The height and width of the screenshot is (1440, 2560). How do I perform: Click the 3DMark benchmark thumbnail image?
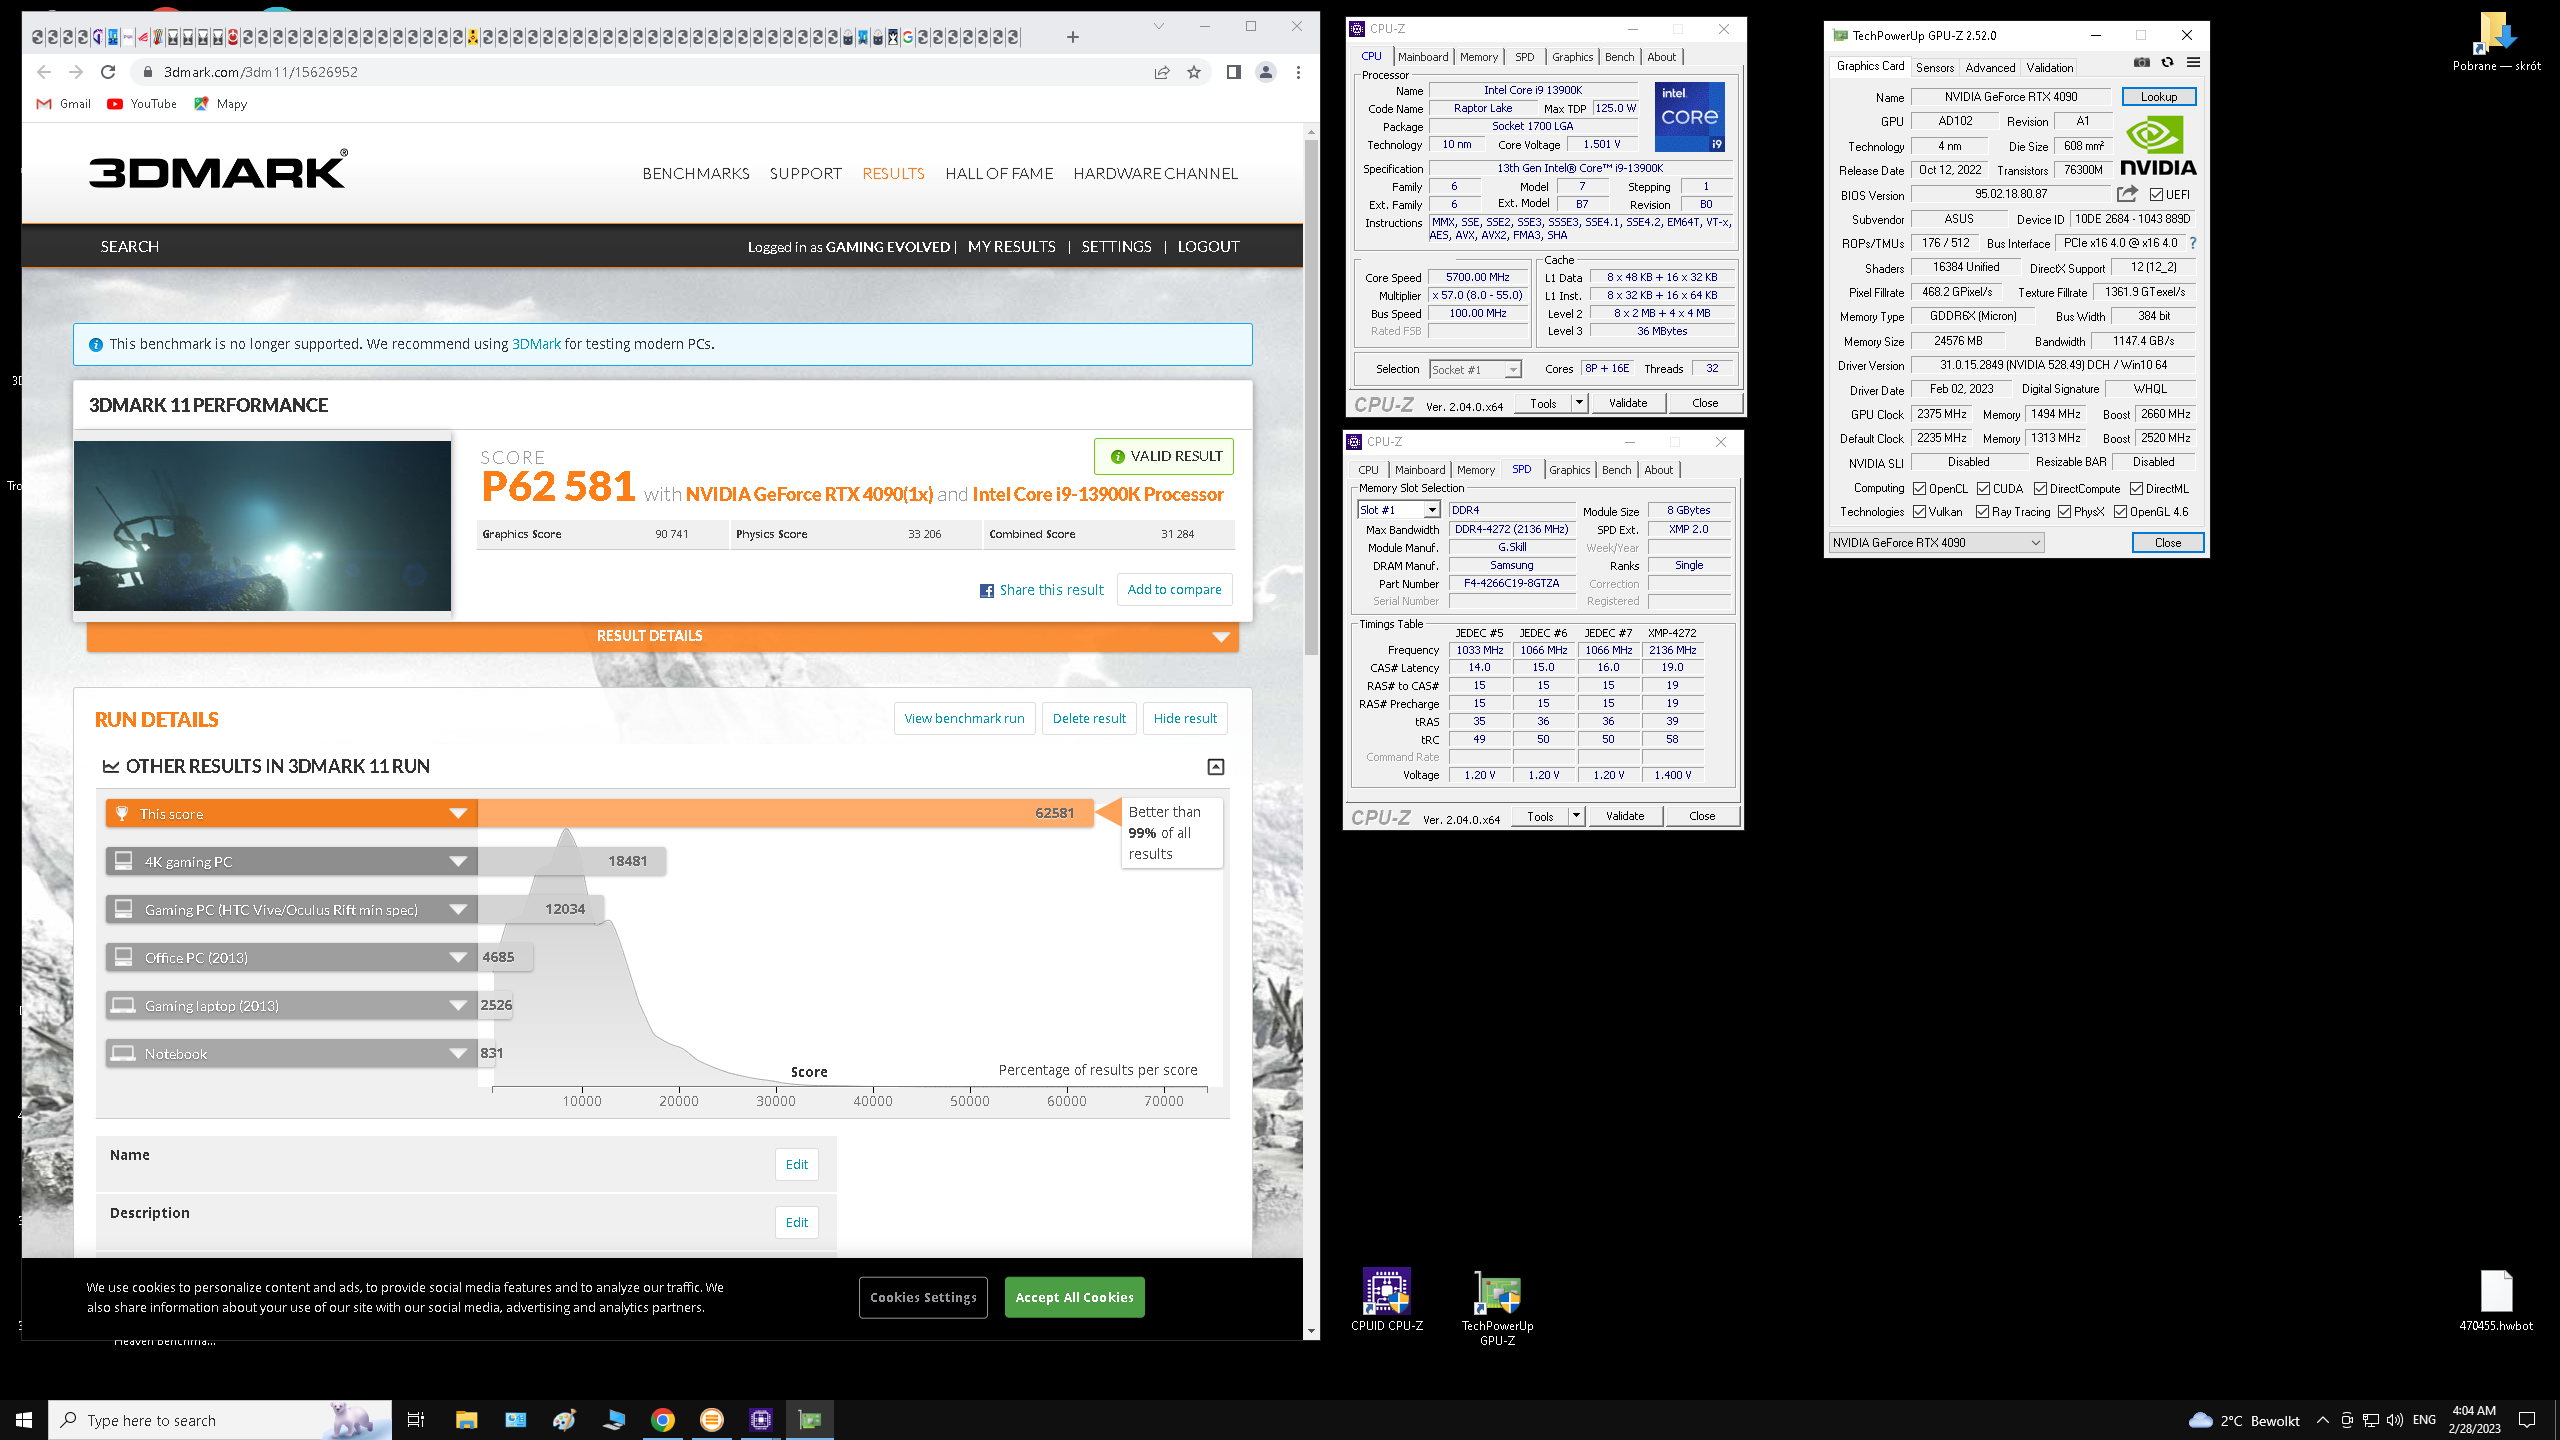[262, 526]
